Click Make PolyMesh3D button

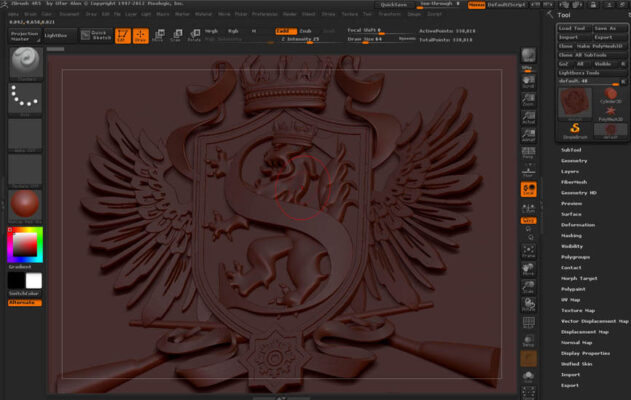pyautogui.click(x=600, y=46)
